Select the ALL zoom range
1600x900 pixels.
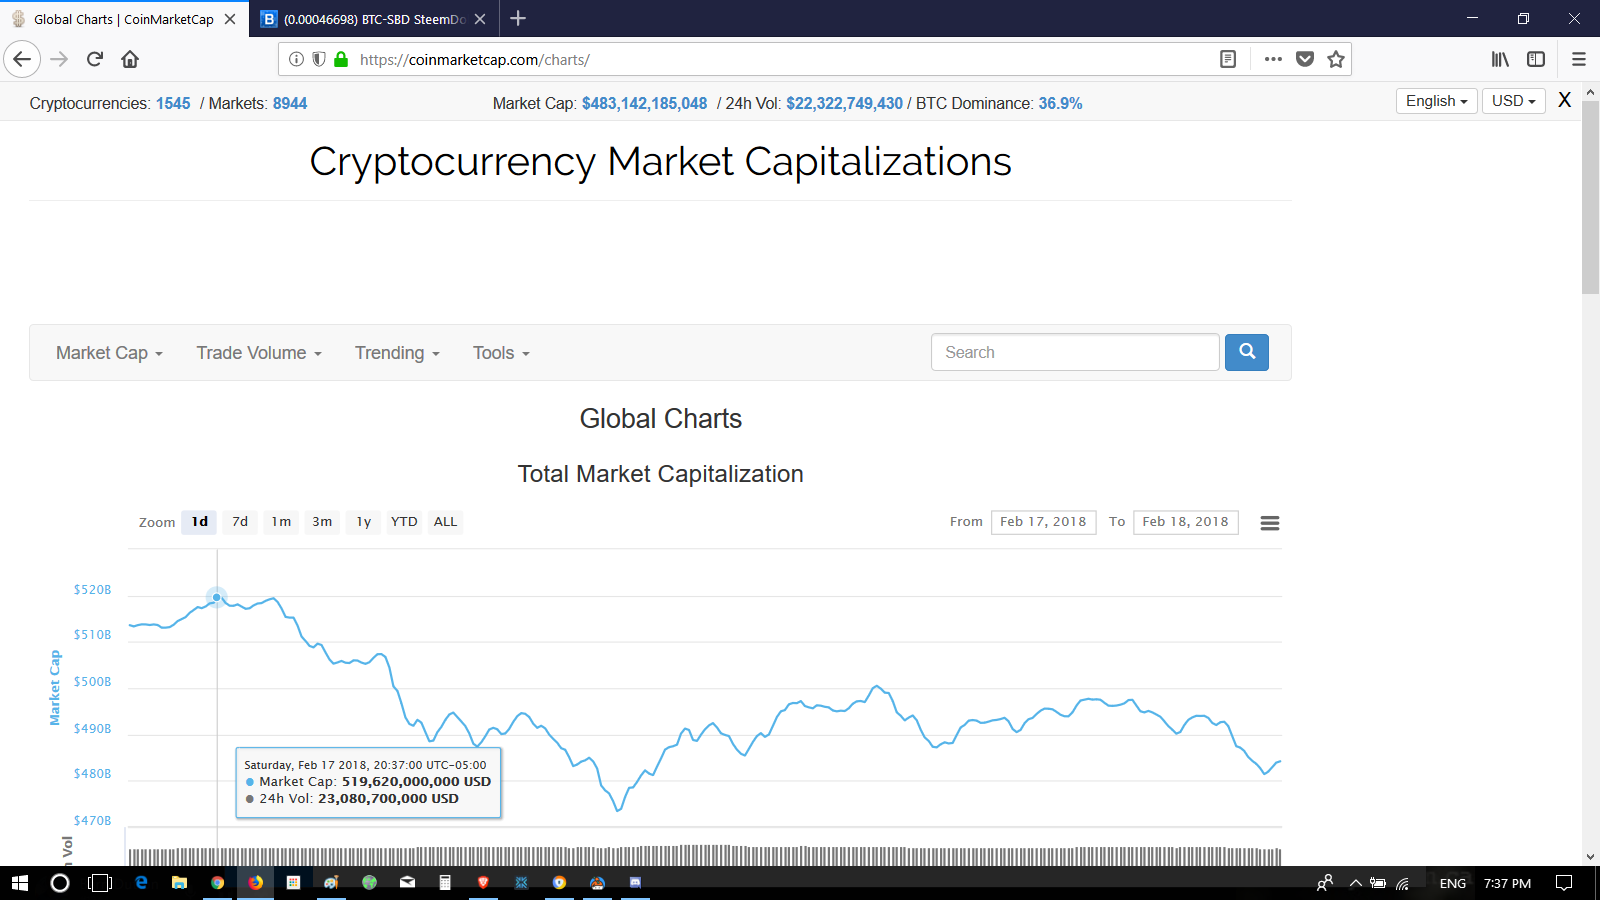pyautogui.click(x=445, y=522)
